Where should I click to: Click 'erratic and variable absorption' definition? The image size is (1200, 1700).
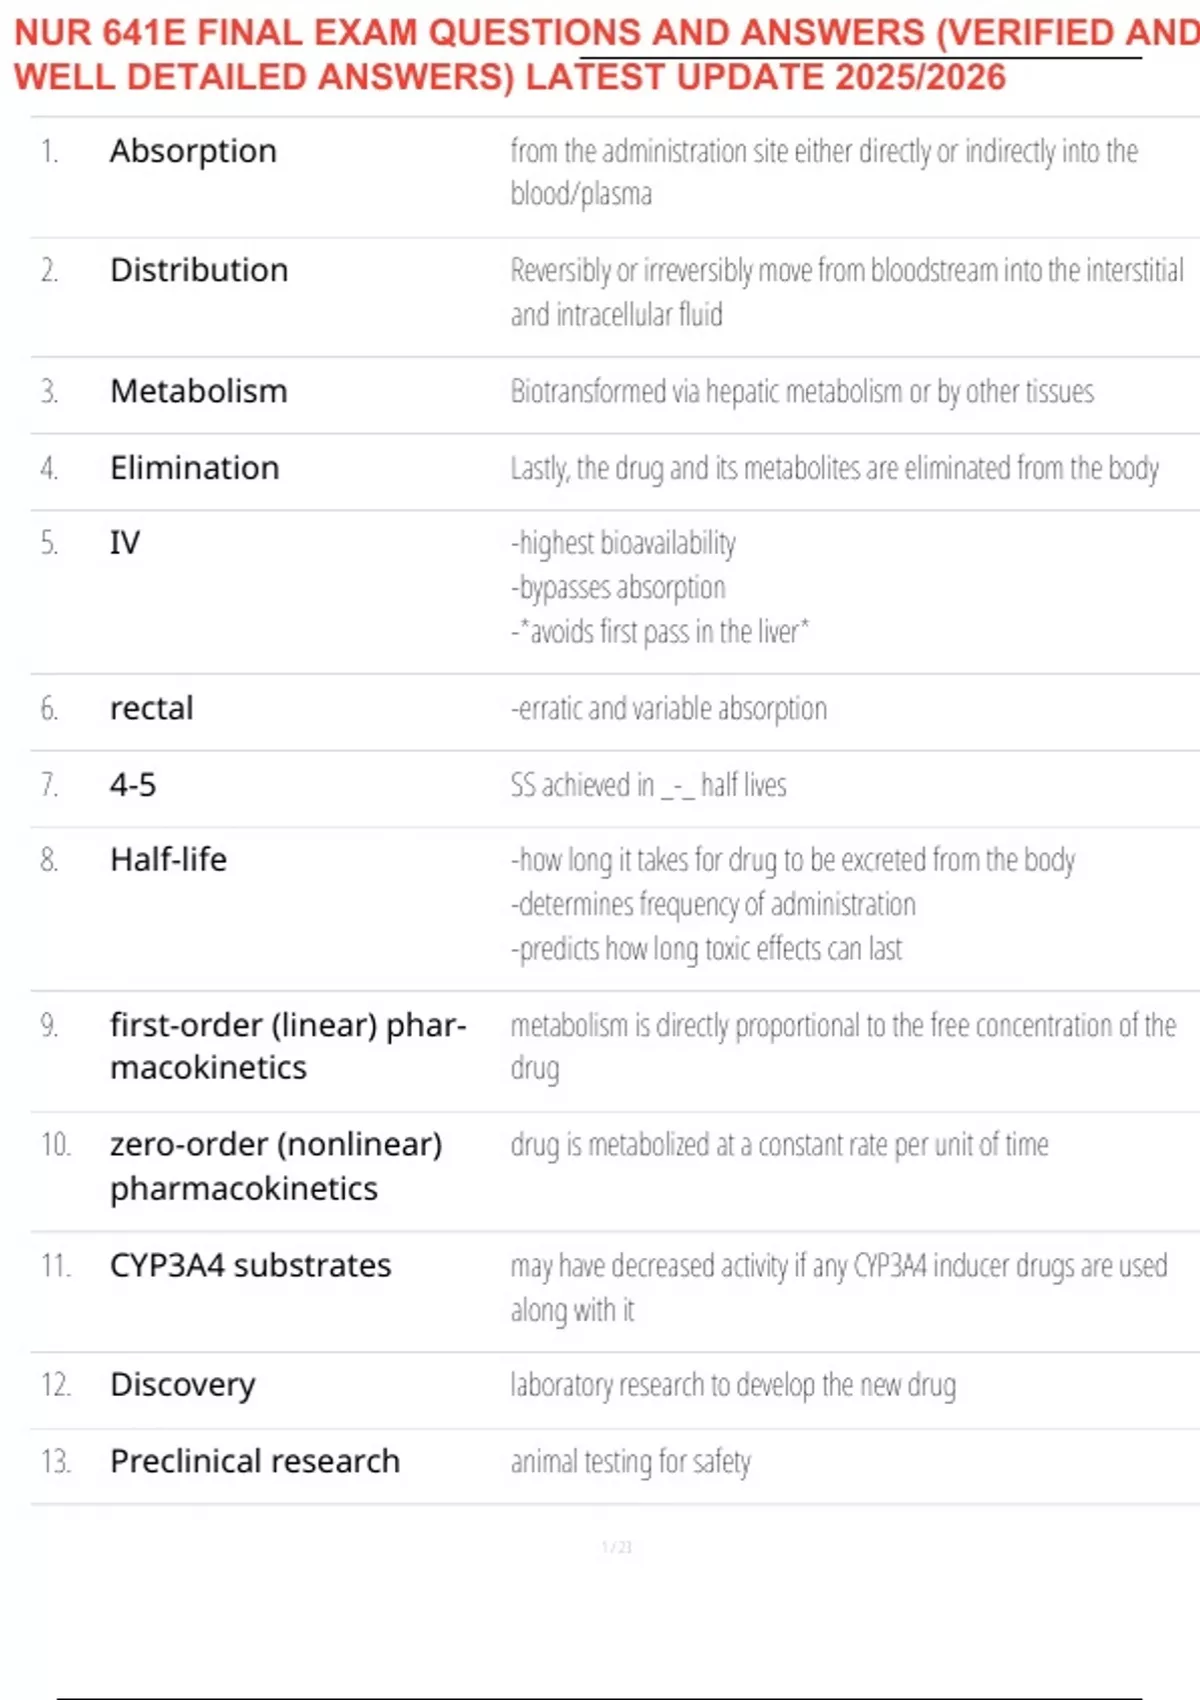668,709
